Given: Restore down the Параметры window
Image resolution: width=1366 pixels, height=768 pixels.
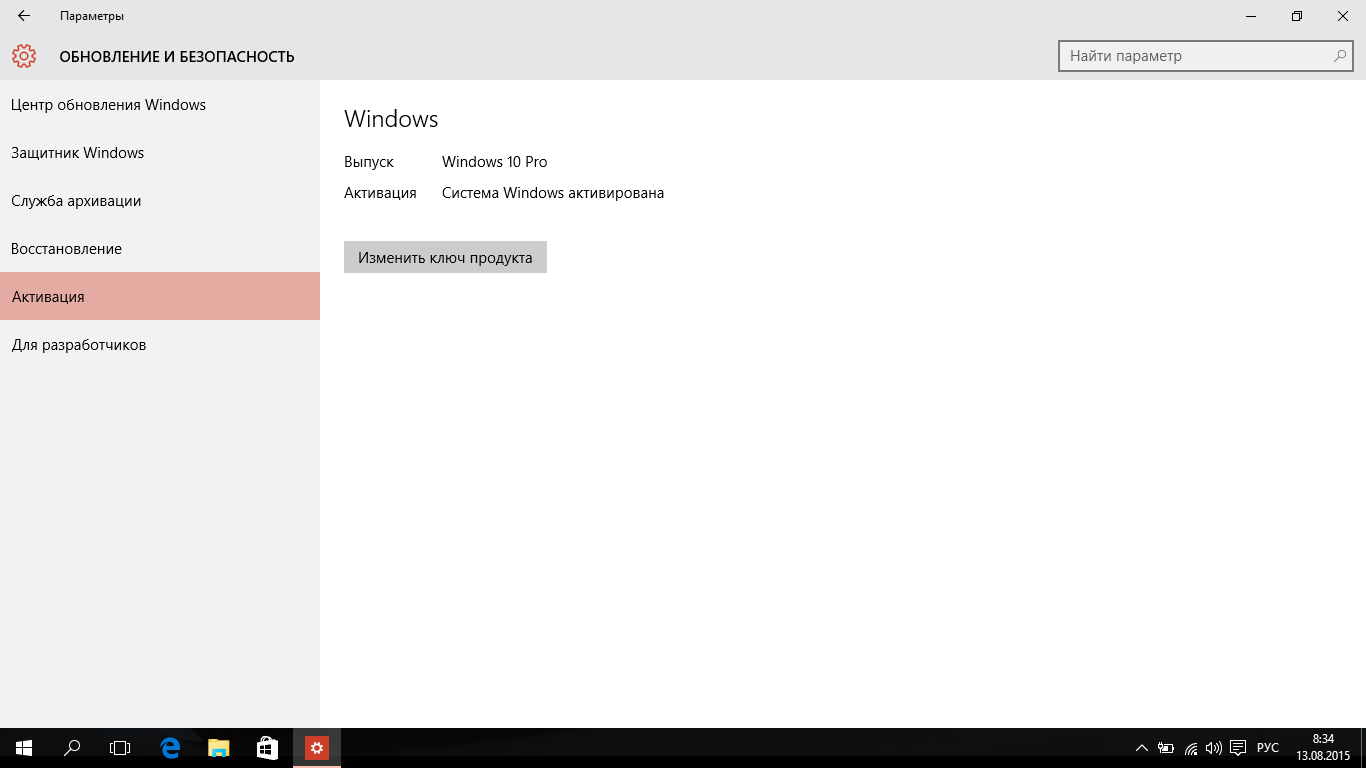Looking at the screenshot, I should tap(1297, 16).
